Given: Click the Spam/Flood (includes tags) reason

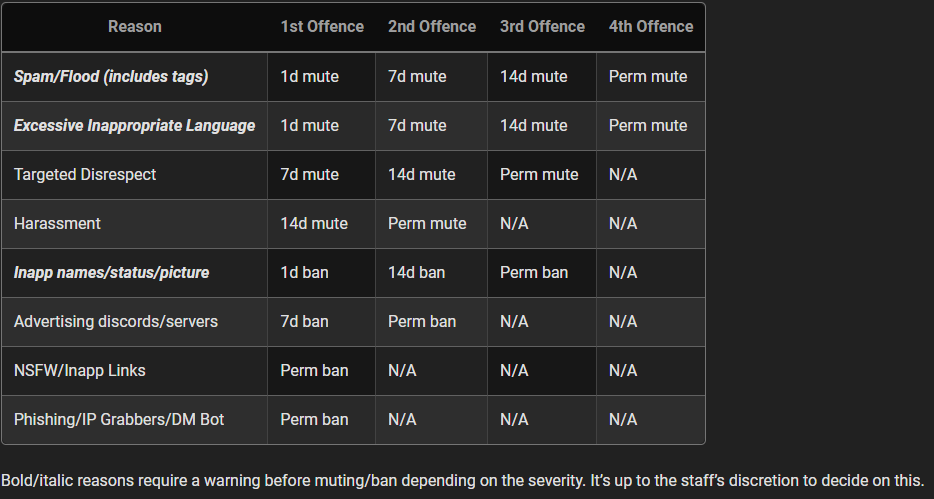Looking at the screenshot, I should coord(111,76).
